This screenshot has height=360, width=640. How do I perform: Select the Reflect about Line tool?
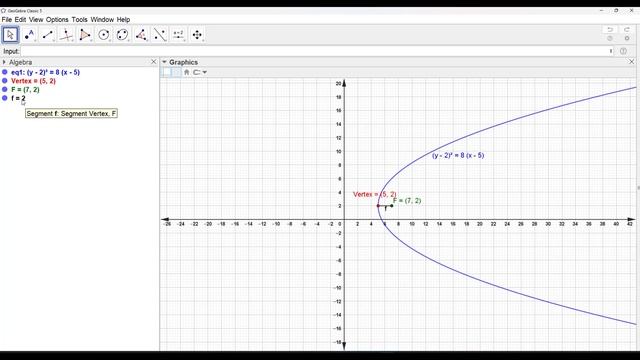coord(160,35)
